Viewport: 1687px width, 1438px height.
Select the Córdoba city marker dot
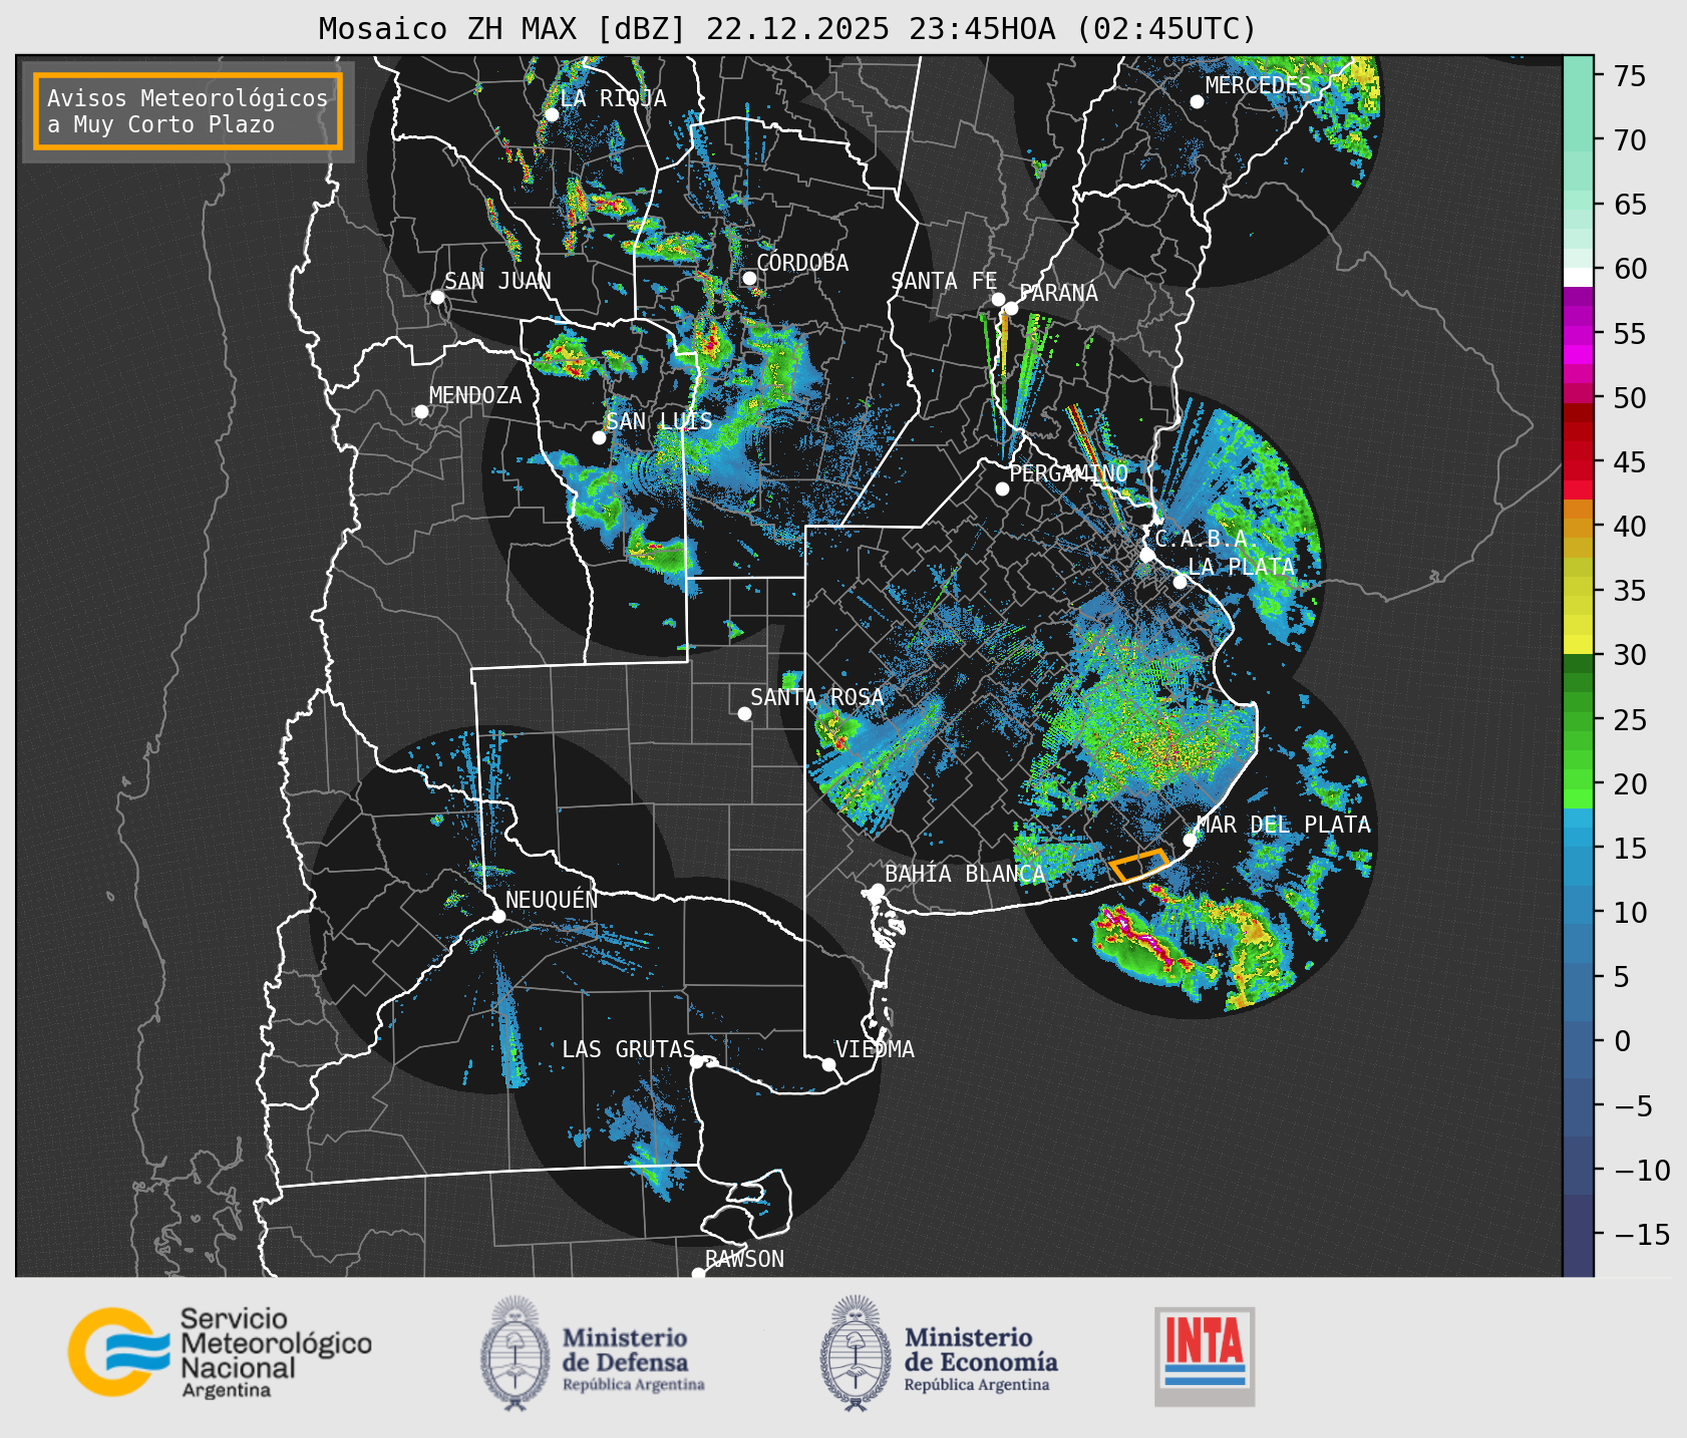tap(749, 278)
